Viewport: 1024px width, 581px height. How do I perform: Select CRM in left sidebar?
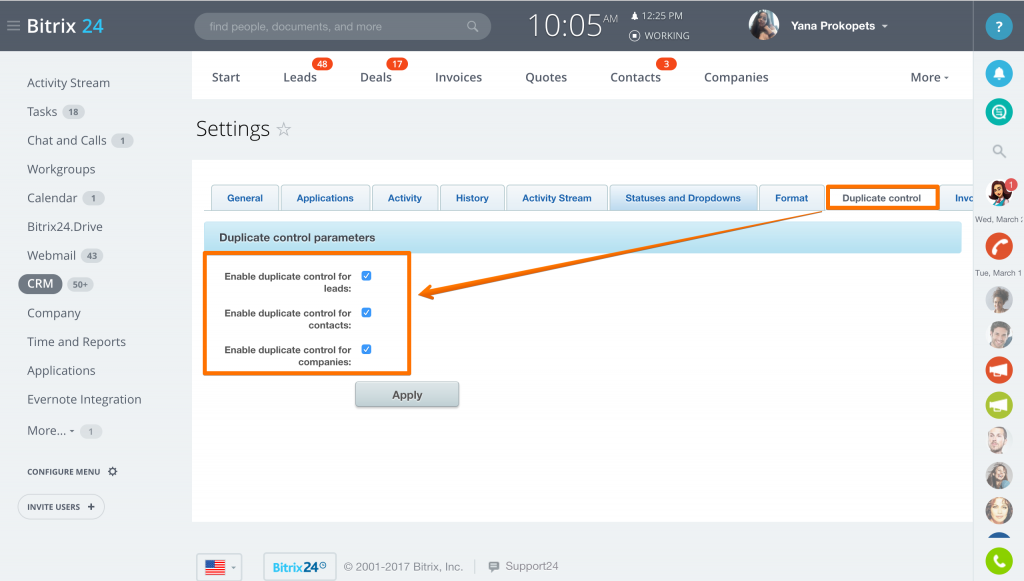point(40,284)
